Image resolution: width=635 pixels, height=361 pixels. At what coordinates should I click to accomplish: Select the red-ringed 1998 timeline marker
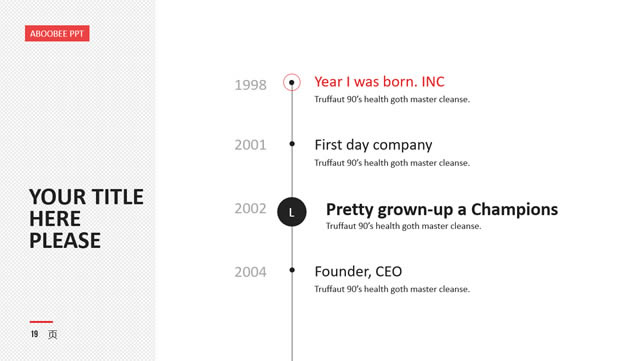click(x=292, y=82)
